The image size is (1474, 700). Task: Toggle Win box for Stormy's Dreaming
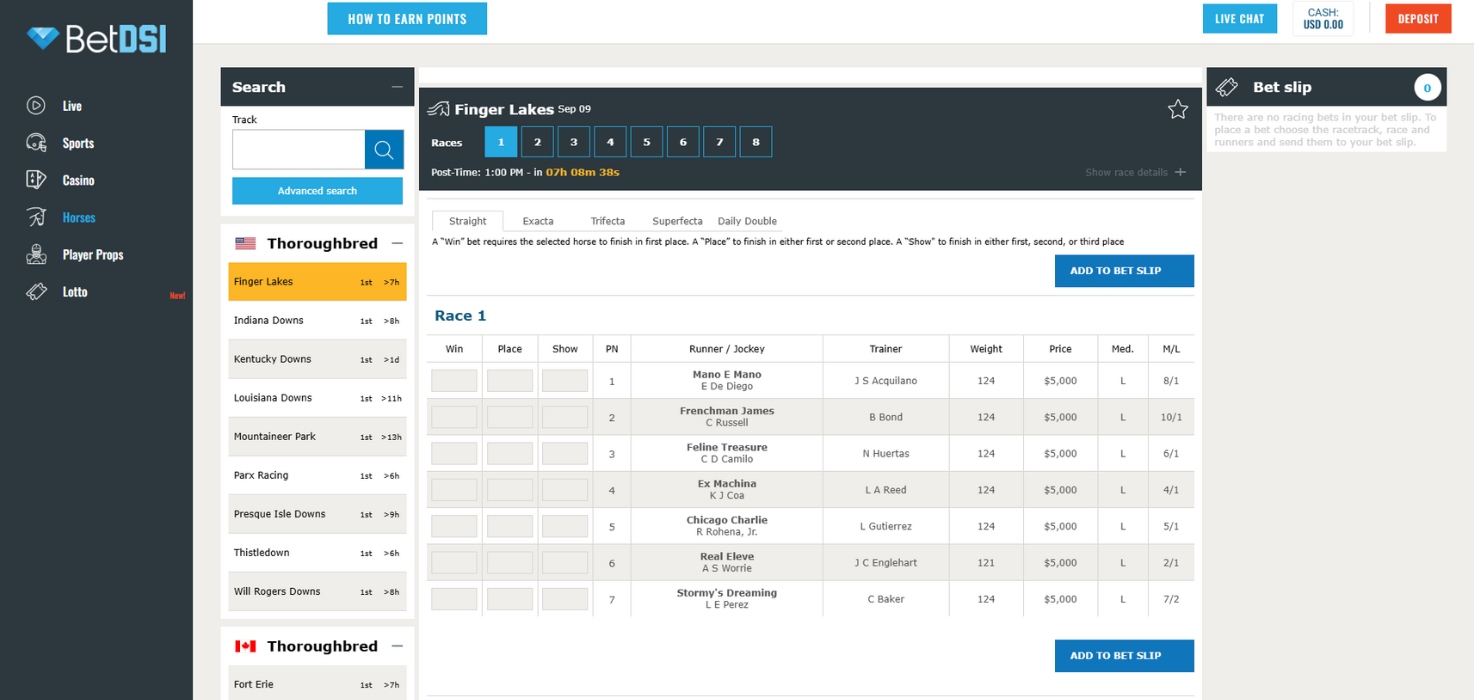(x=454, y=599)
